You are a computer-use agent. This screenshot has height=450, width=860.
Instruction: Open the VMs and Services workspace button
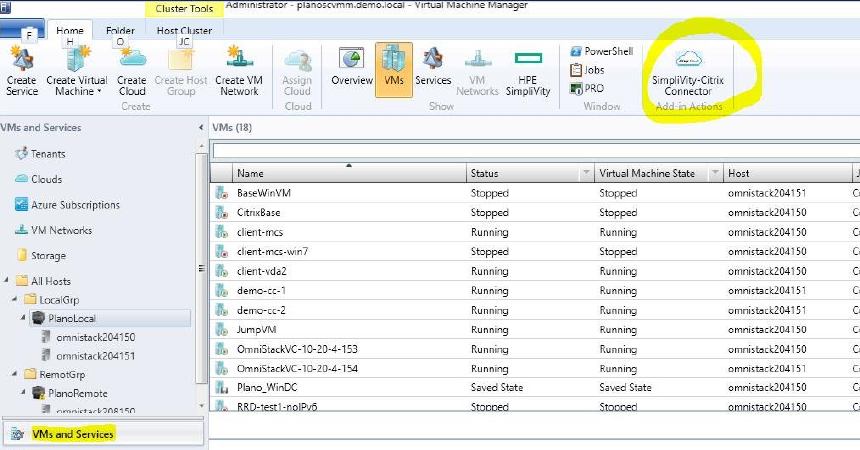click(x=103, y=434)
